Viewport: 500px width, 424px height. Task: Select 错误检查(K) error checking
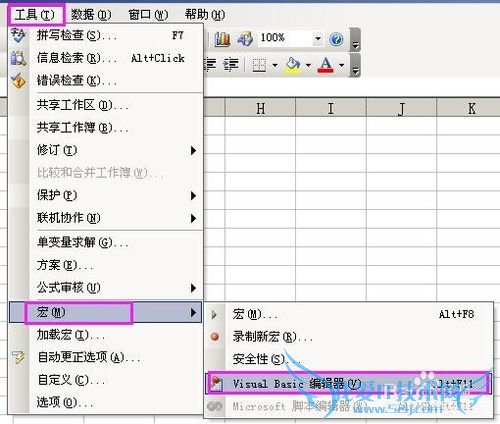pyautogui.click(x=106, y=81)
